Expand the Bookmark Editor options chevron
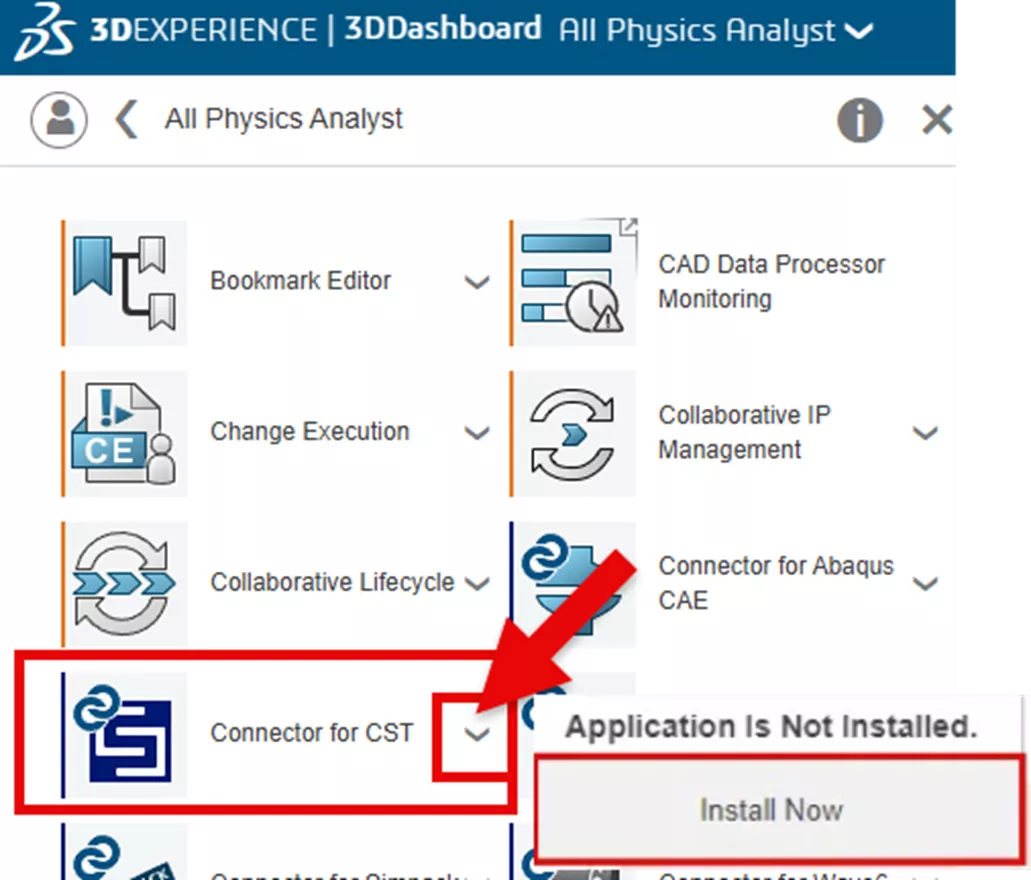The width and height of the screenshot is (1031, 880). [477, 282]
